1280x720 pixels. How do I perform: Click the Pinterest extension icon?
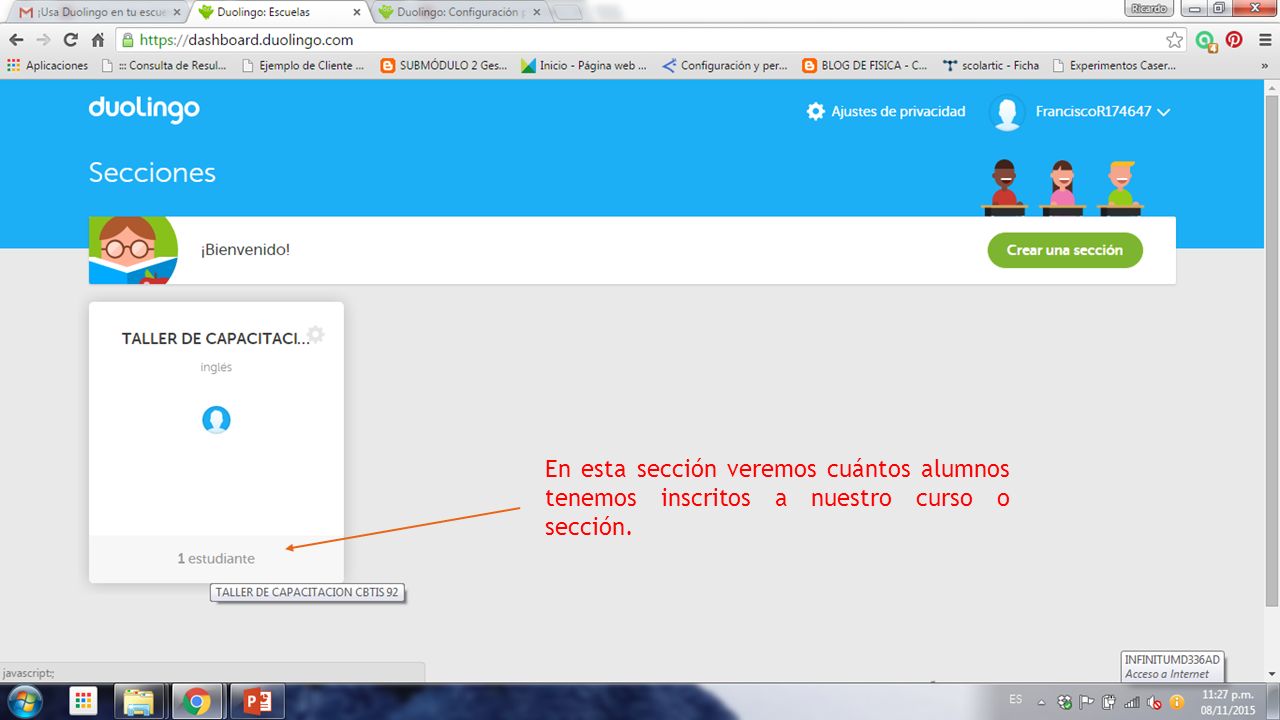[x=1234, y=40]
